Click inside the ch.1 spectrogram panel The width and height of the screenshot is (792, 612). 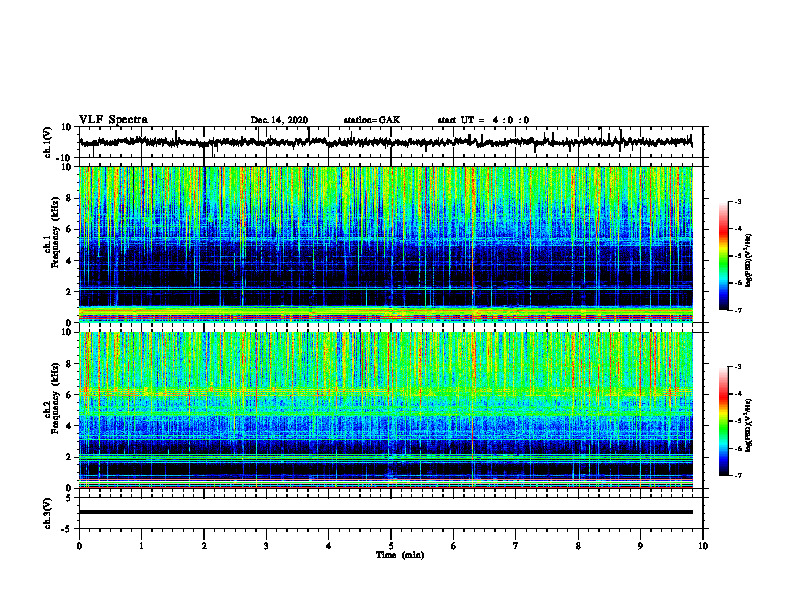coord(385,244)
